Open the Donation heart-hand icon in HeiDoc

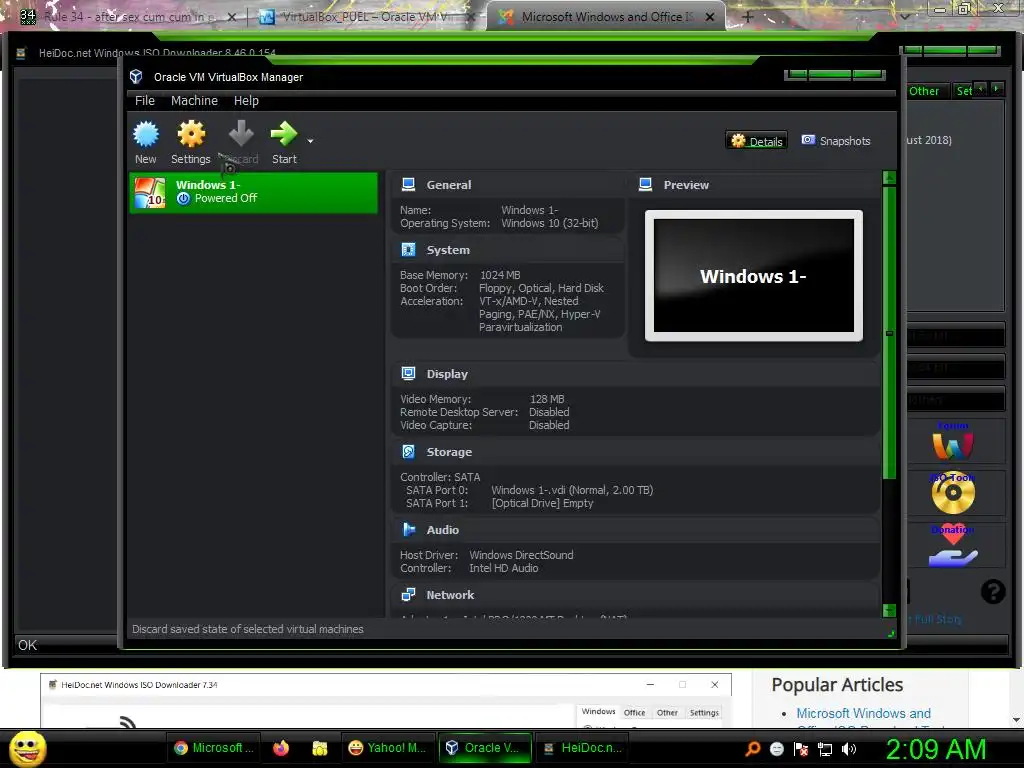click(953, 545)
